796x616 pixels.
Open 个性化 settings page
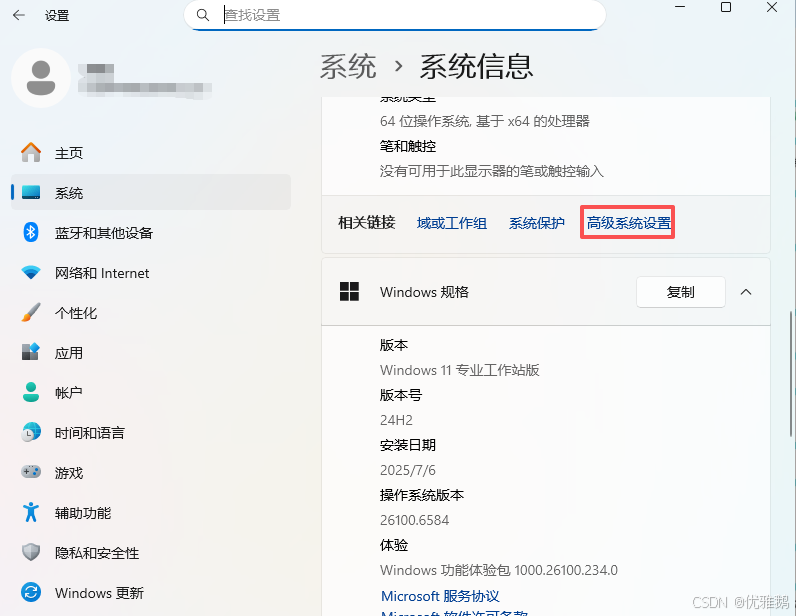click(151, 312)
